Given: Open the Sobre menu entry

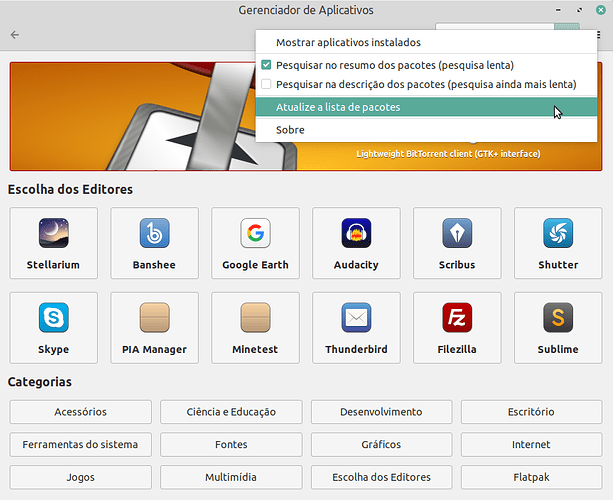Looking at the screenshot, I should tap(426, 130).
